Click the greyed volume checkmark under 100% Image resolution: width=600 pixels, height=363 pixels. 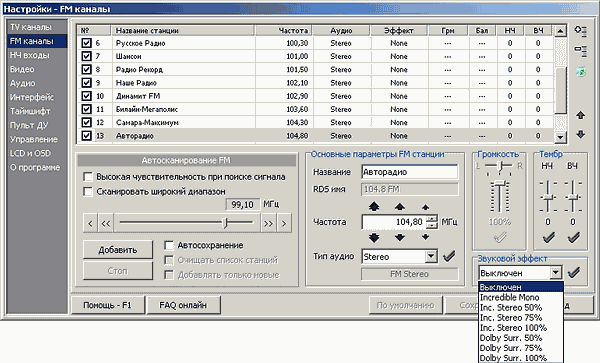(500, 238)
